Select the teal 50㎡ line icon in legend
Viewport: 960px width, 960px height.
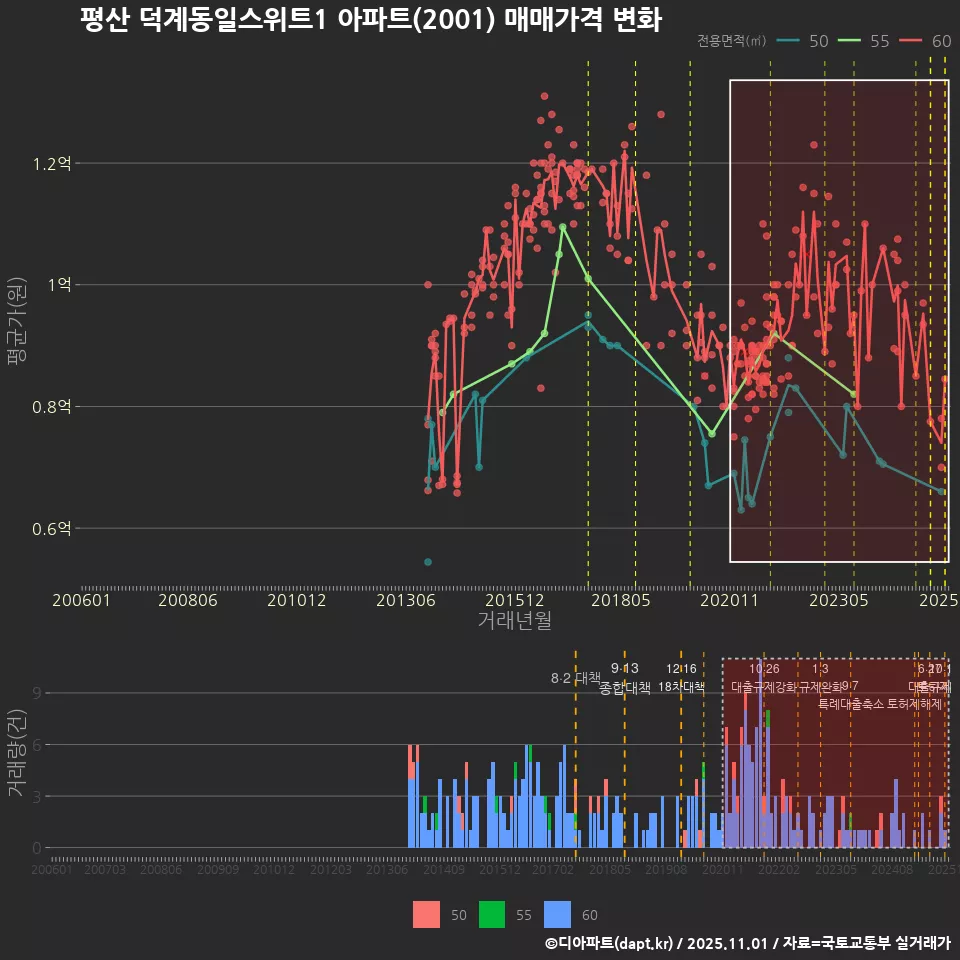(787, 42)
